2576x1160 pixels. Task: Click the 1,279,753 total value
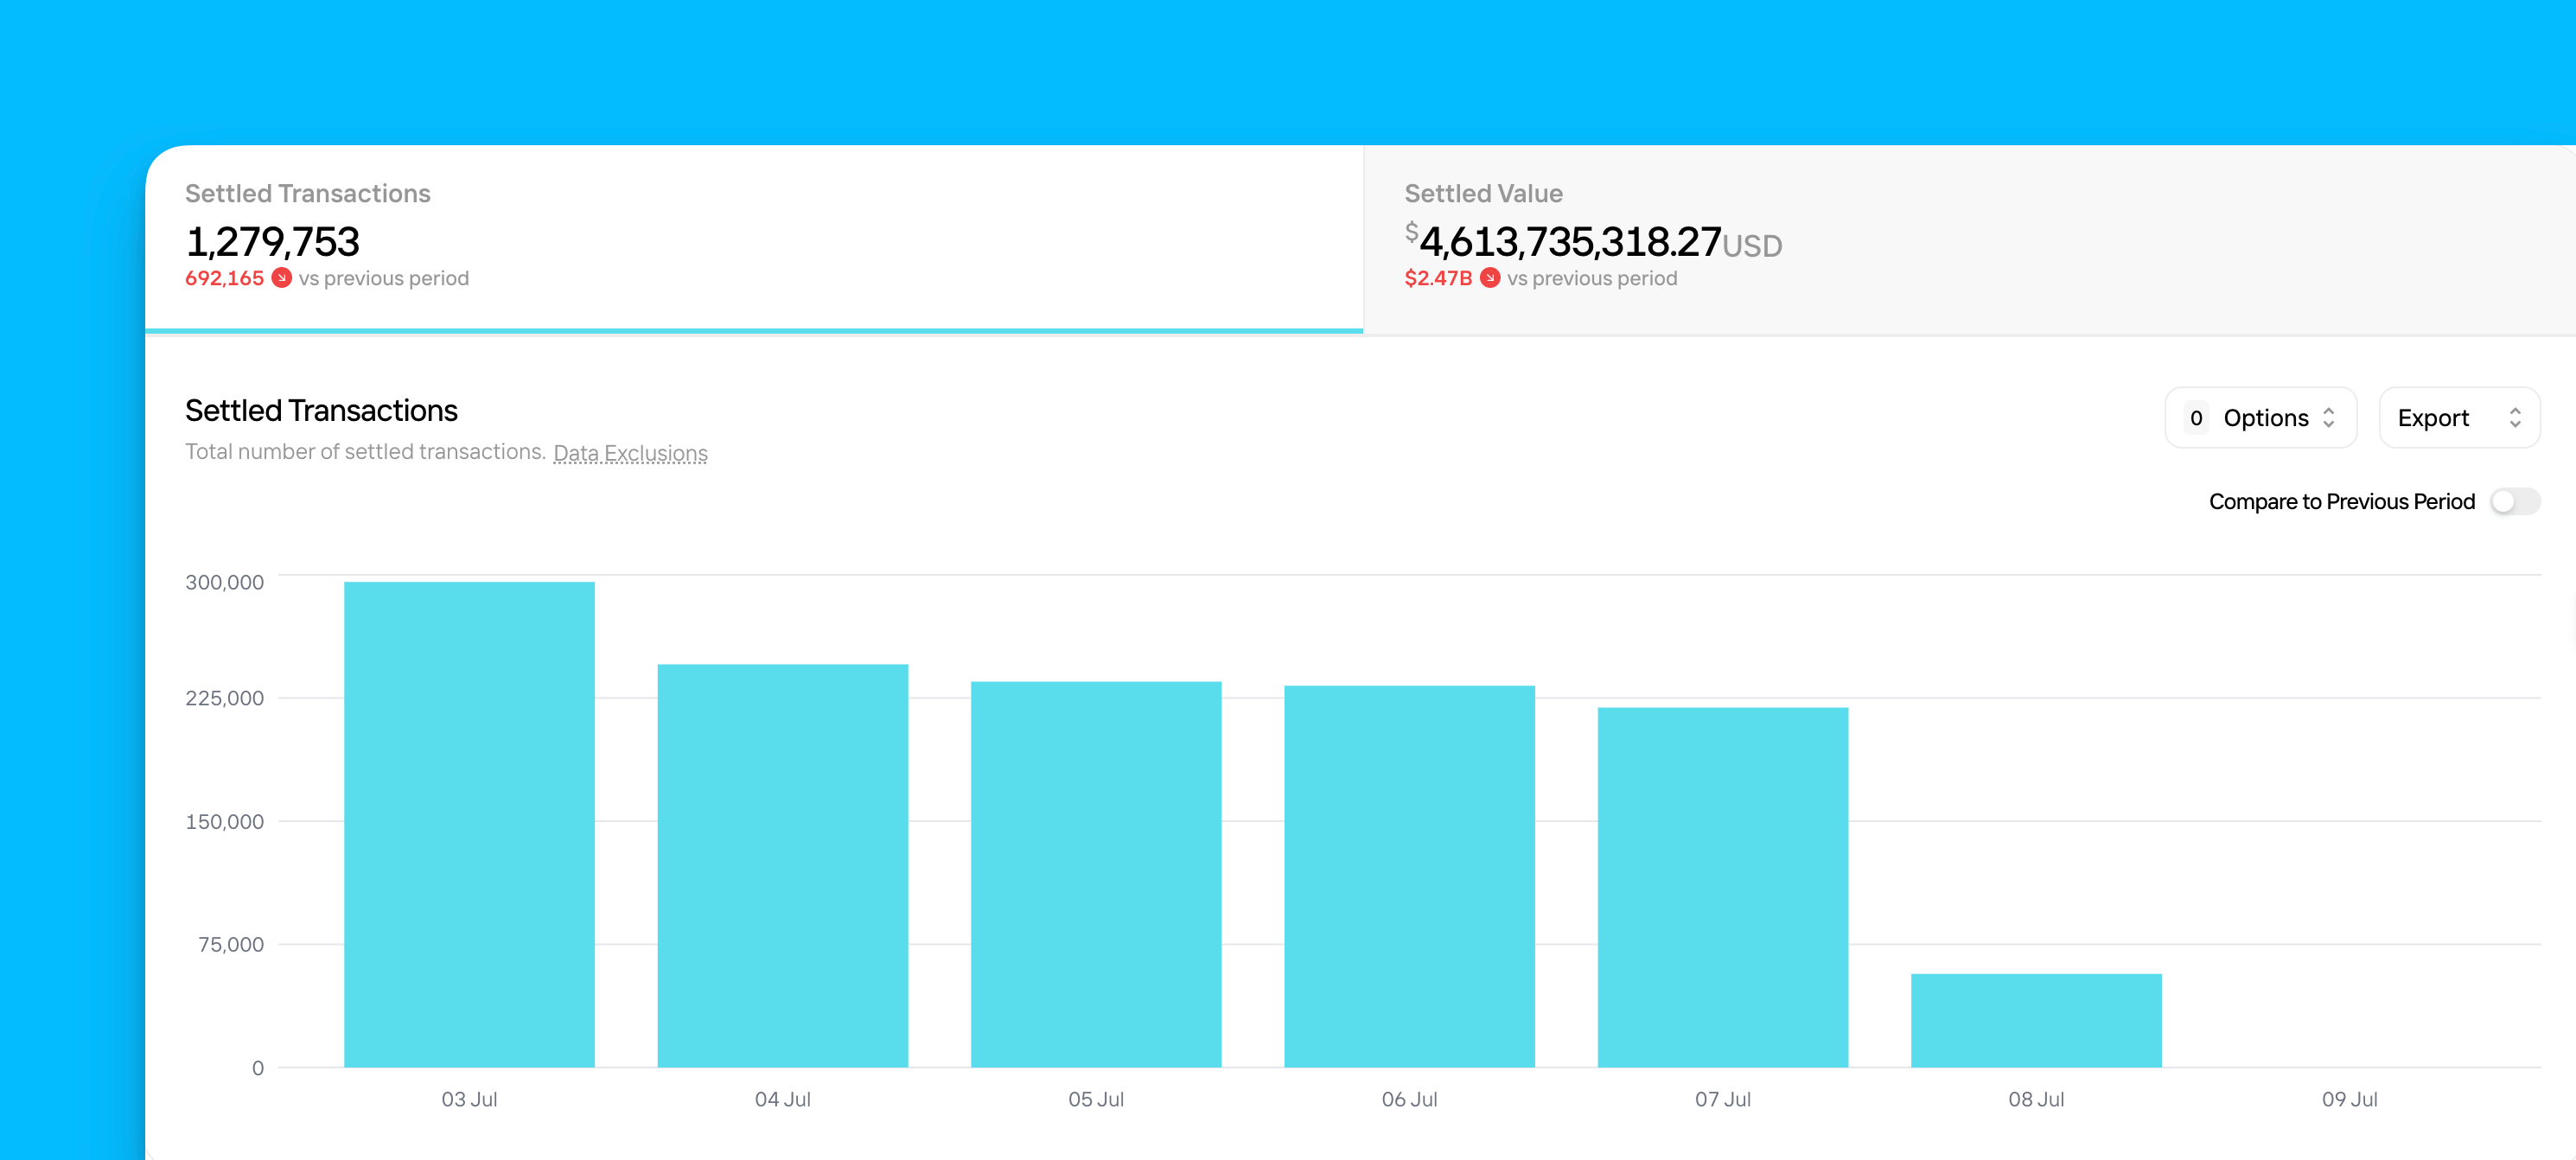tap(272, 241)
